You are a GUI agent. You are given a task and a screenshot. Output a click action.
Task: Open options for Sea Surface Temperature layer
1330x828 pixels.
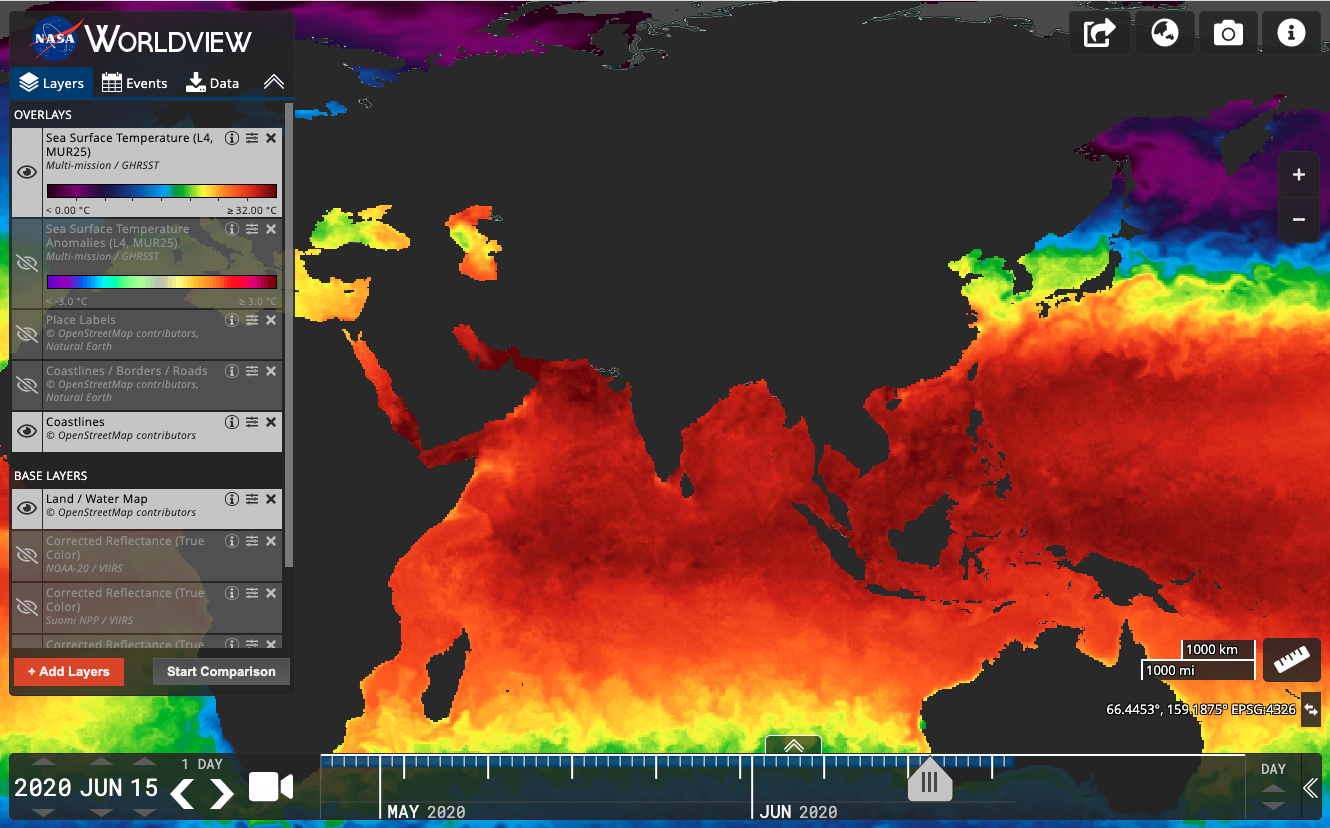pos(252,138)
